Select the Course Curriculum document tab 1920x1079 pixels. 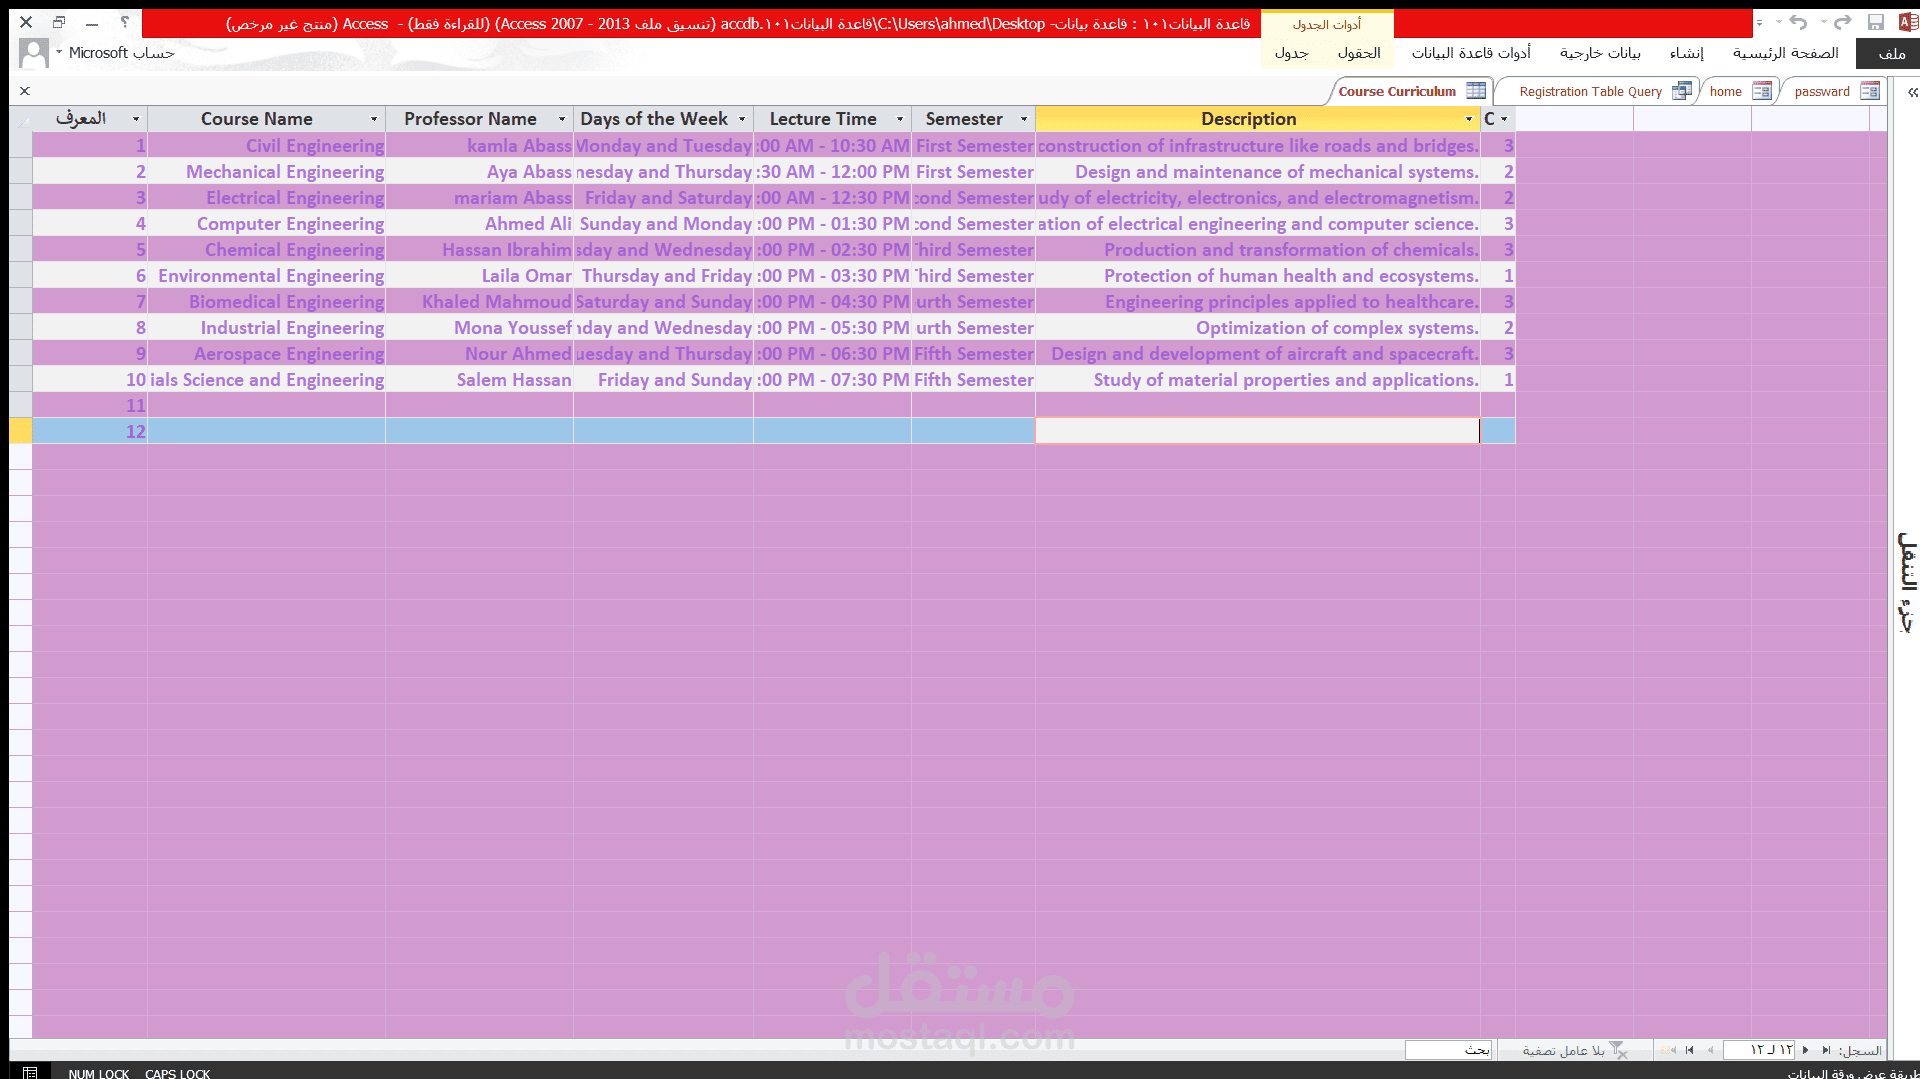tap(1411, 91)
